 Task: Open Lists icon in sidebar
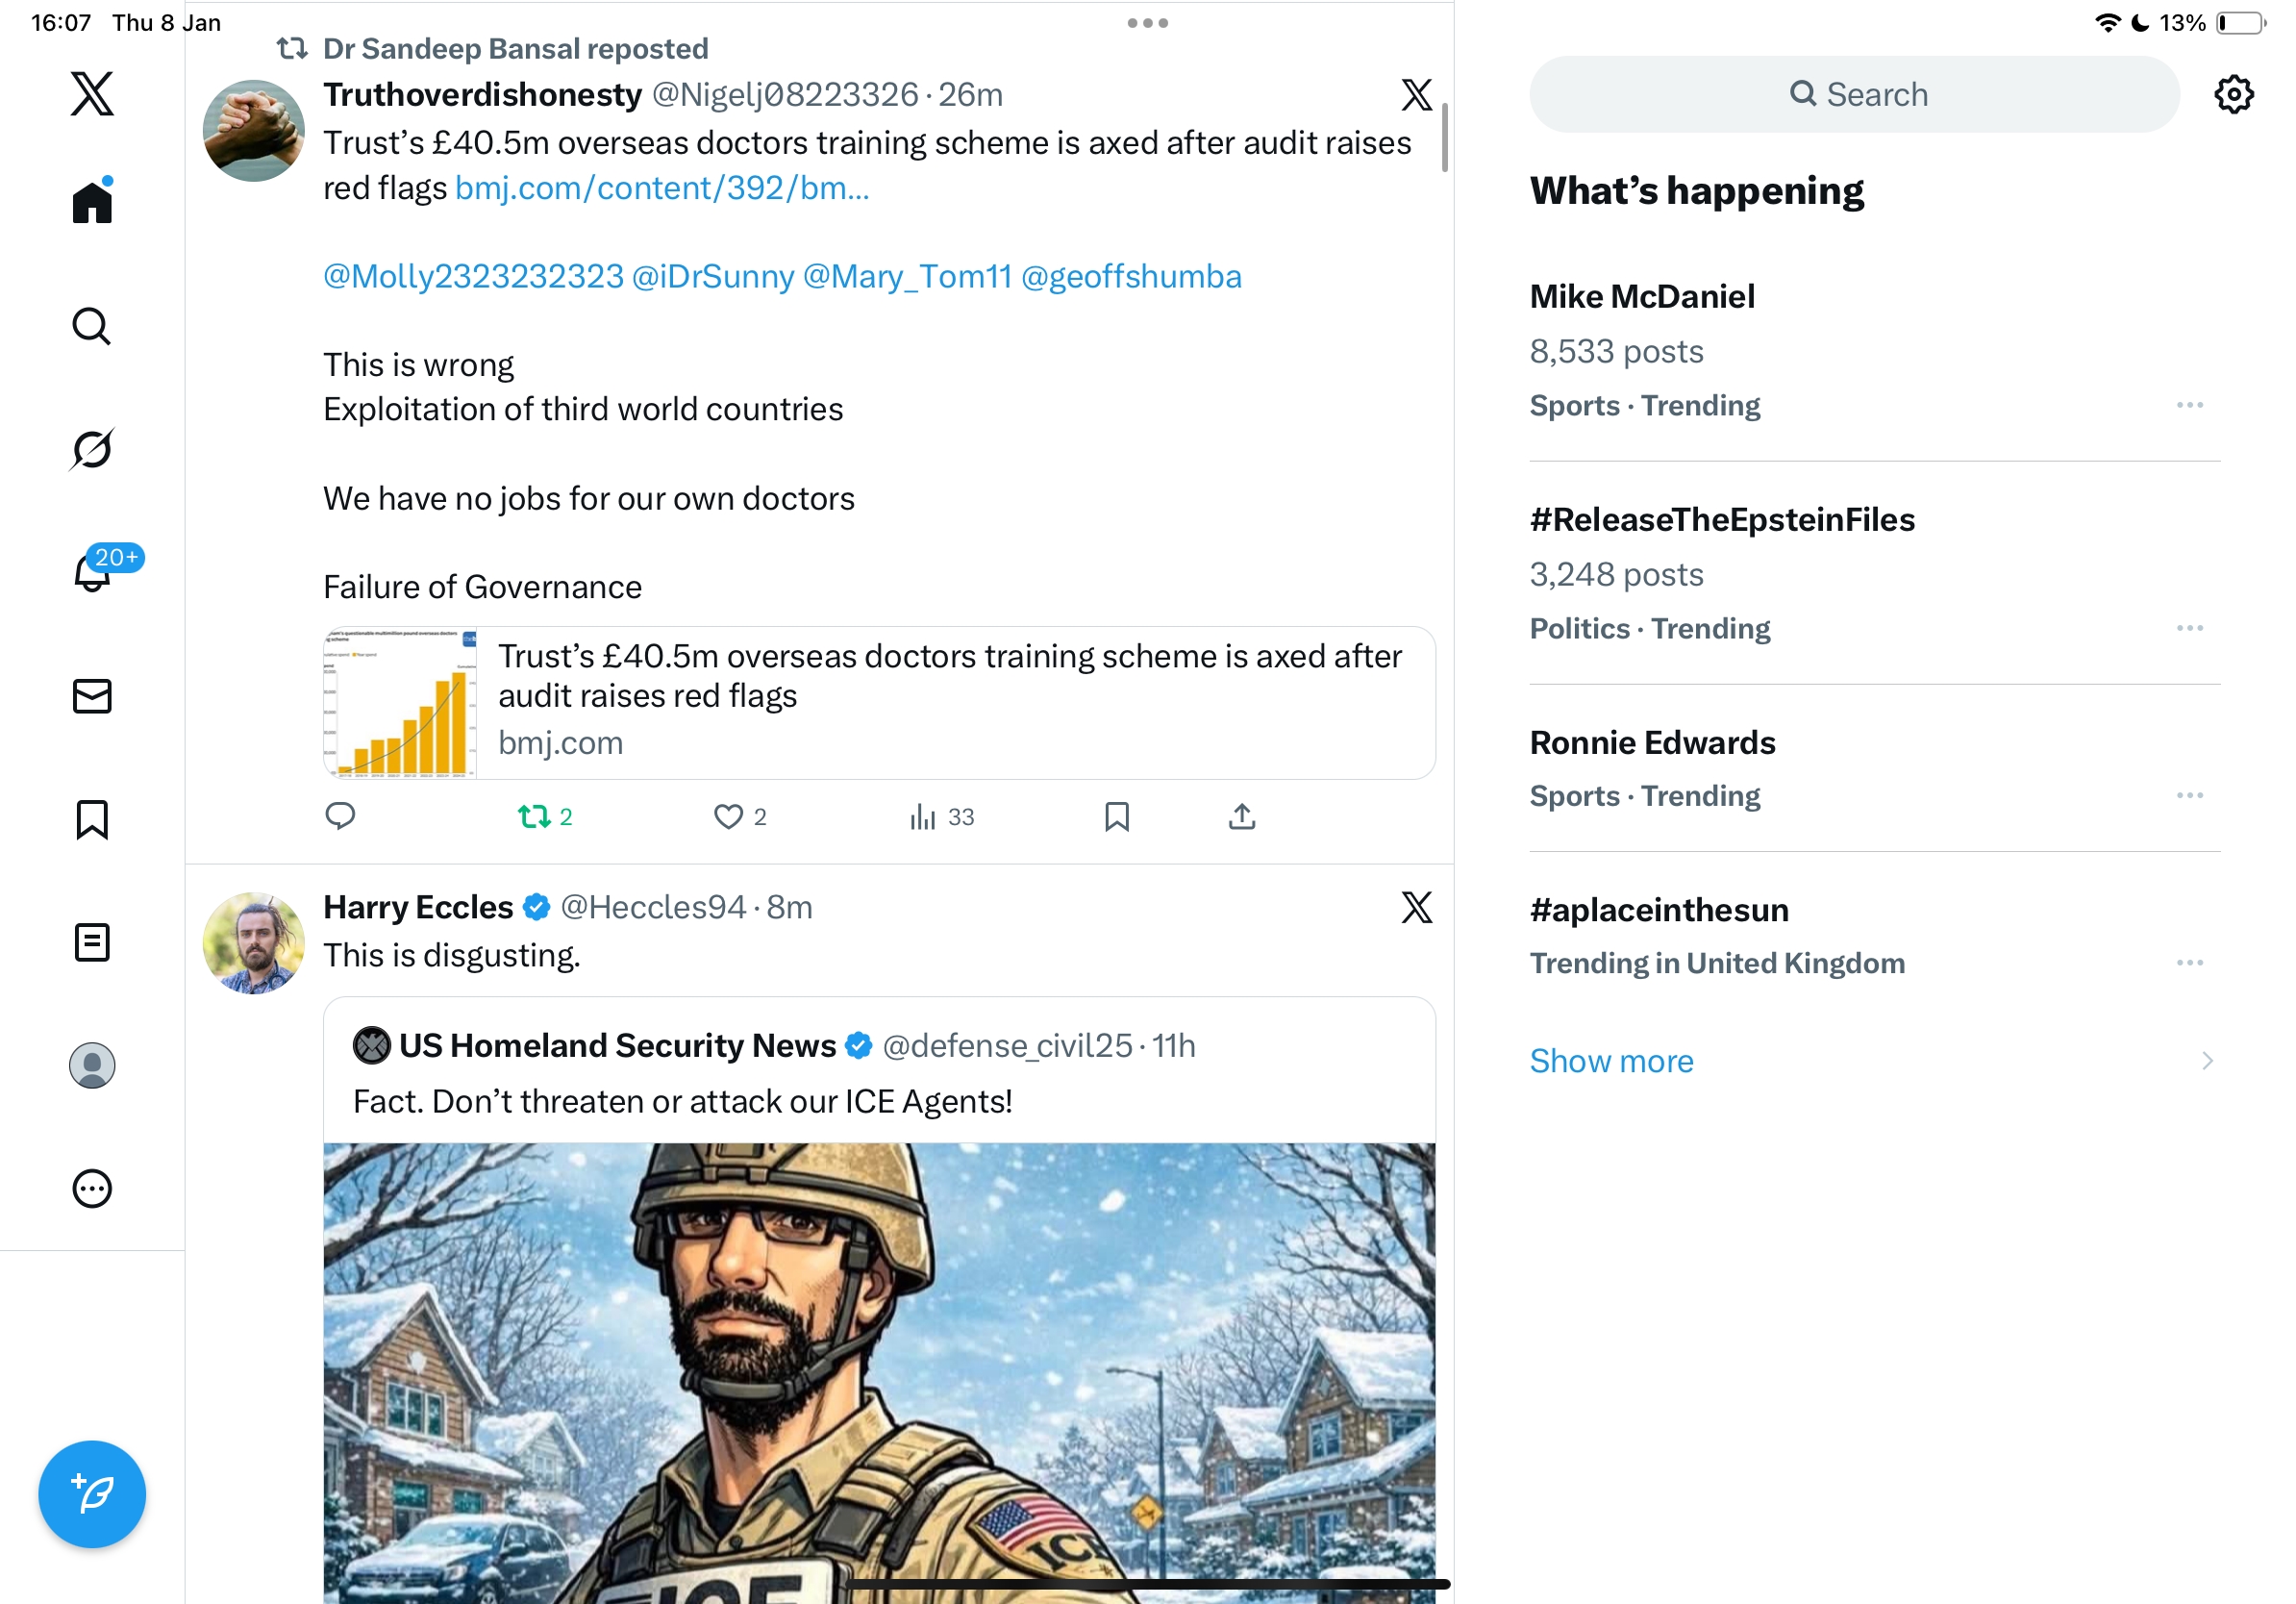tap(92, 942)
